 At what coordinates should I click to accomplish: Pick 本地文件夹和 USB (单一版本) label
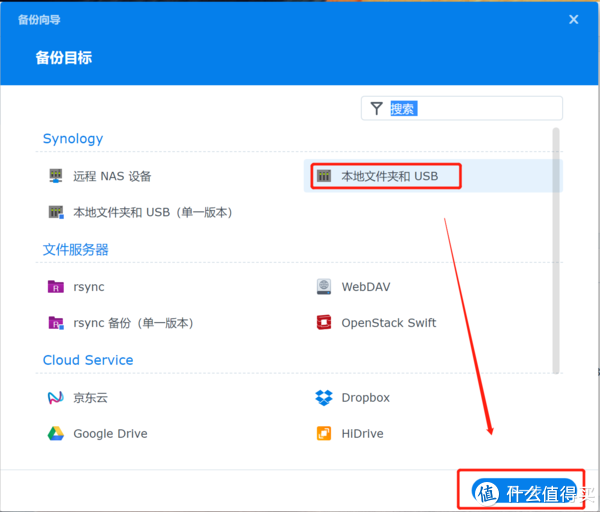pos(153,212)
